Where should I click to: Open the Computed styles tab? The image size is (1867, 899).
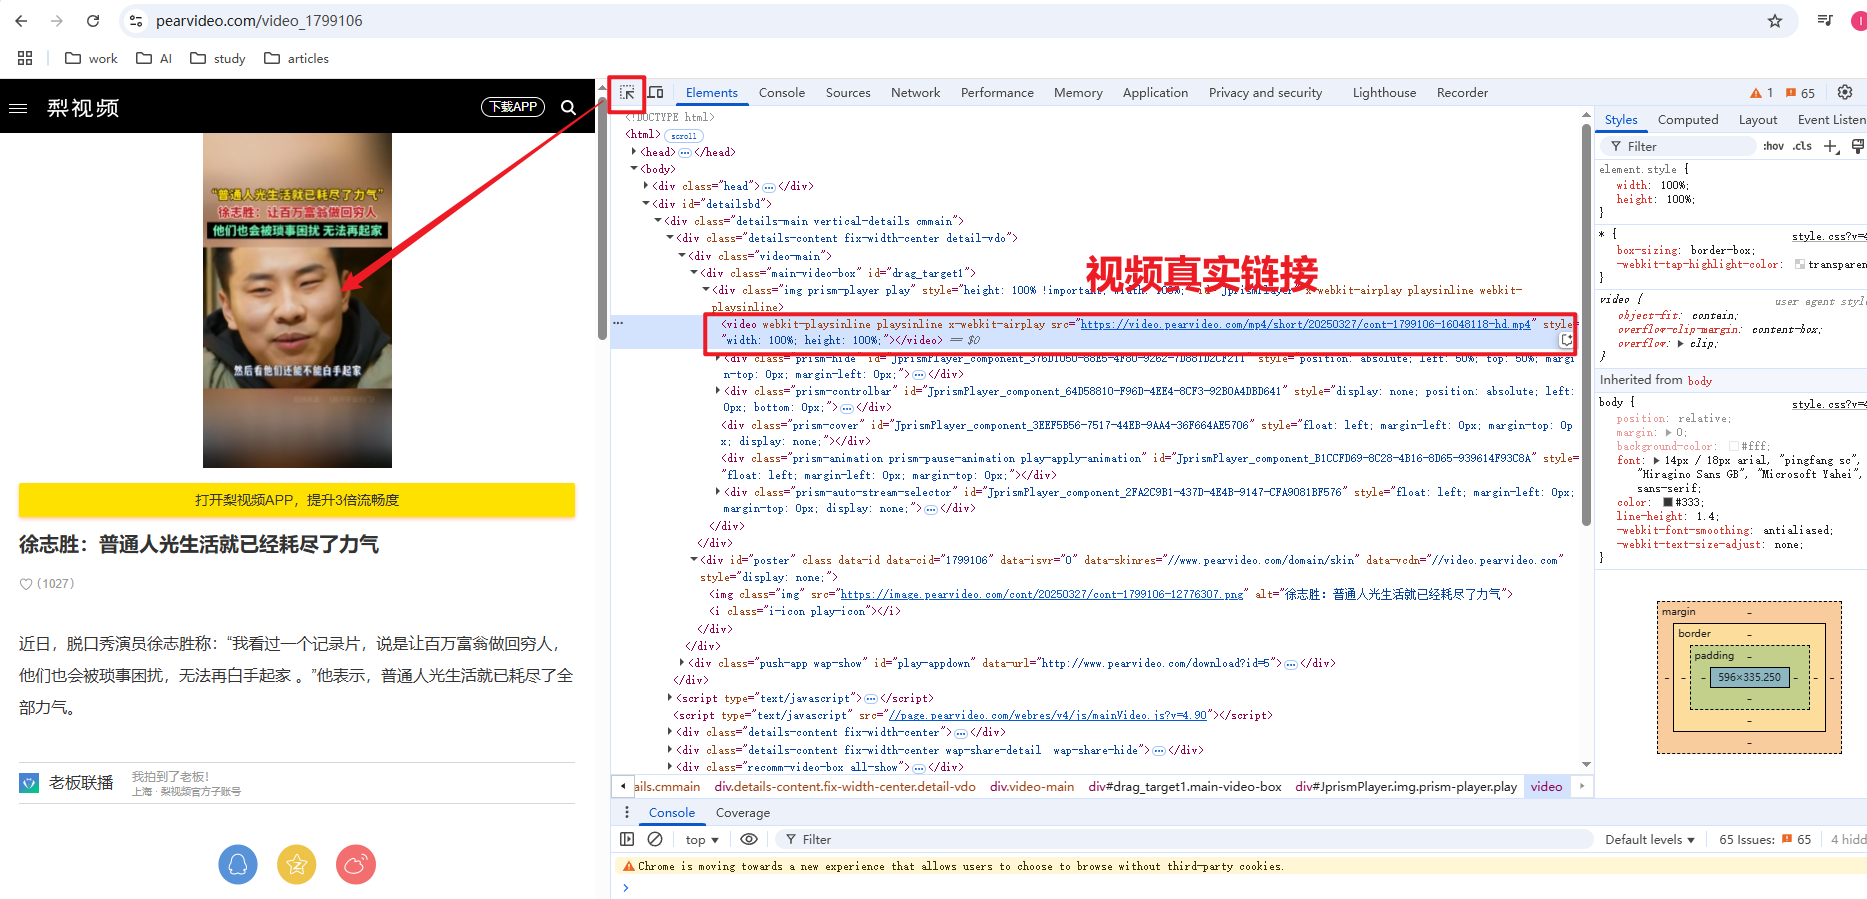pyautogui.click(x=1688, y=119)
